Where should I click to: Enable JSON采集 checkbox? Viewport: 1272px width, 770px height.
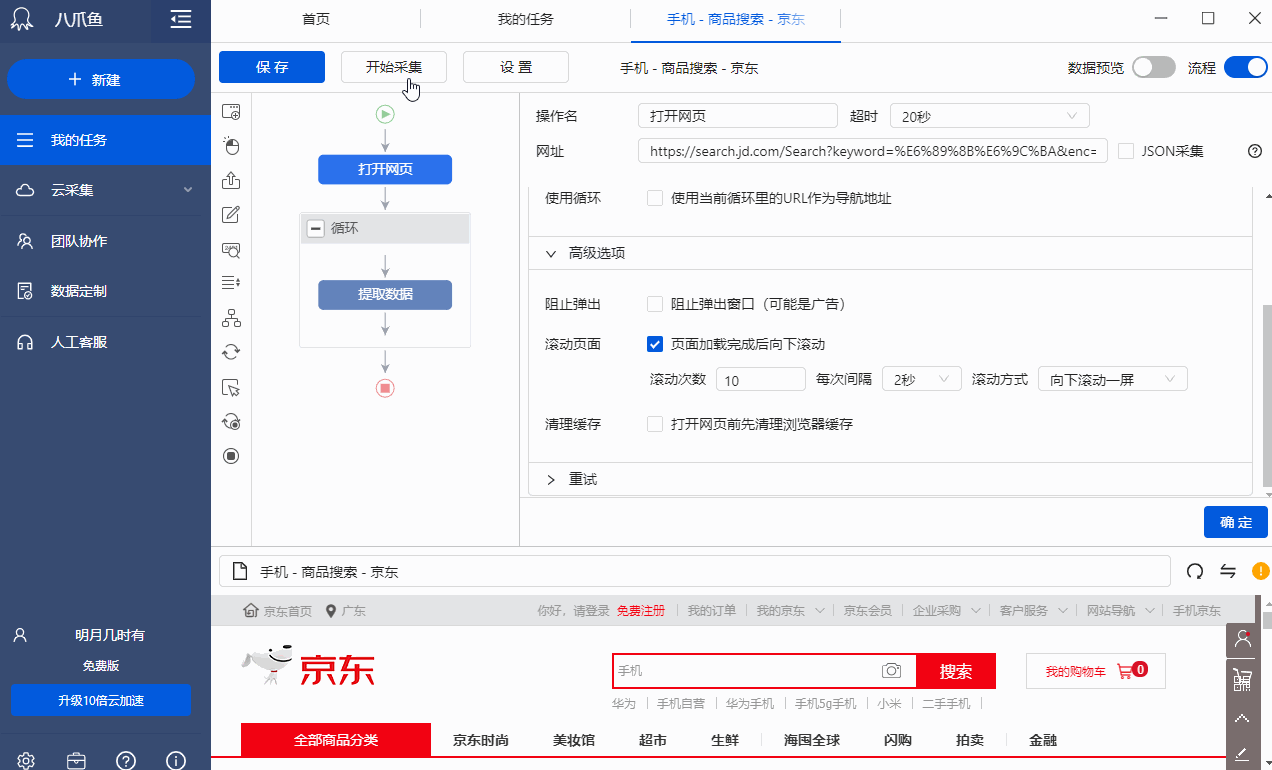(x=1126, y=152)
